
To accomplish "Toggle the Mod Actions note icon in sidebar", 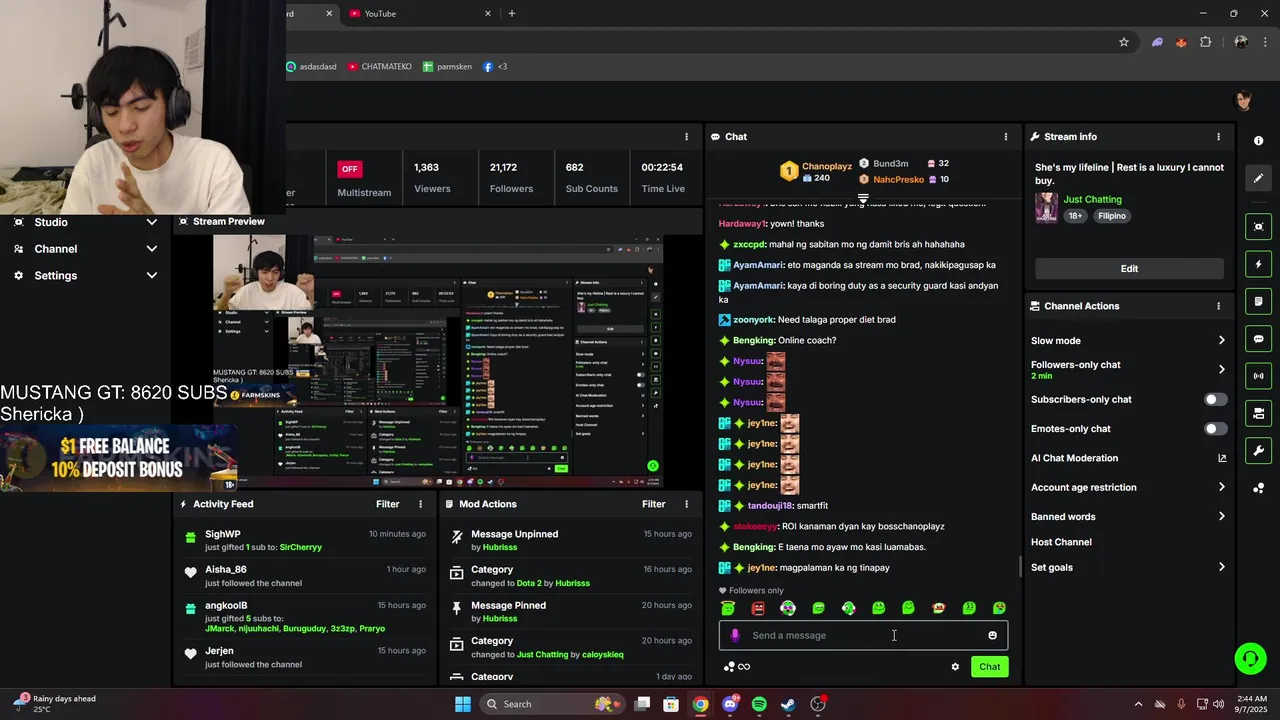I will 1258,301.
